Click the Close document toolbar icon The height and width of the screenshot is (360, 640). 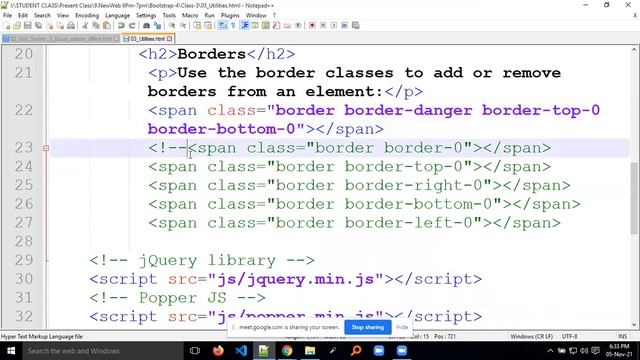click(49, 25)
